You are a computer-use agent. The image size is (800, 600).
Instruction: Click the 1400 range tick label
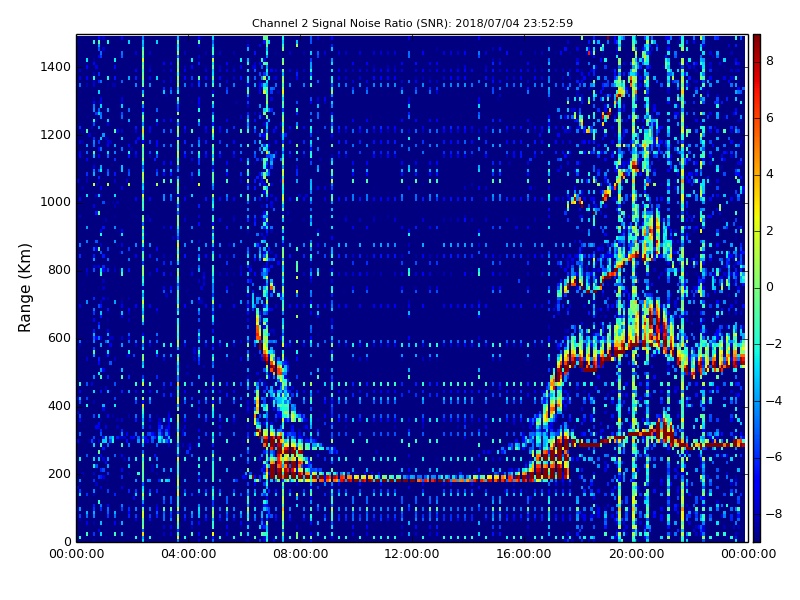click(x=56, y=67)
